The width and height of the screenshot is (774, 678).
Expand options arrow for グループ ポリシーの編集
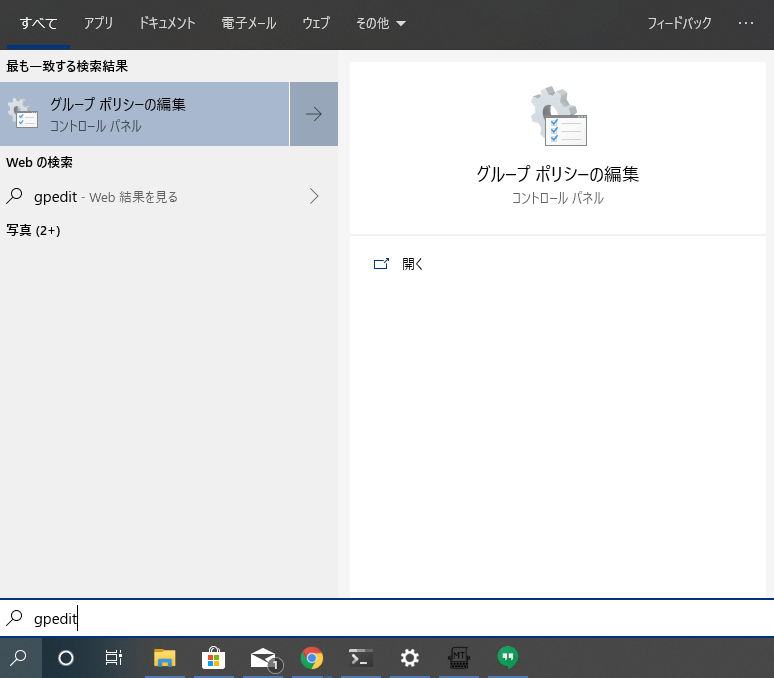314,114
